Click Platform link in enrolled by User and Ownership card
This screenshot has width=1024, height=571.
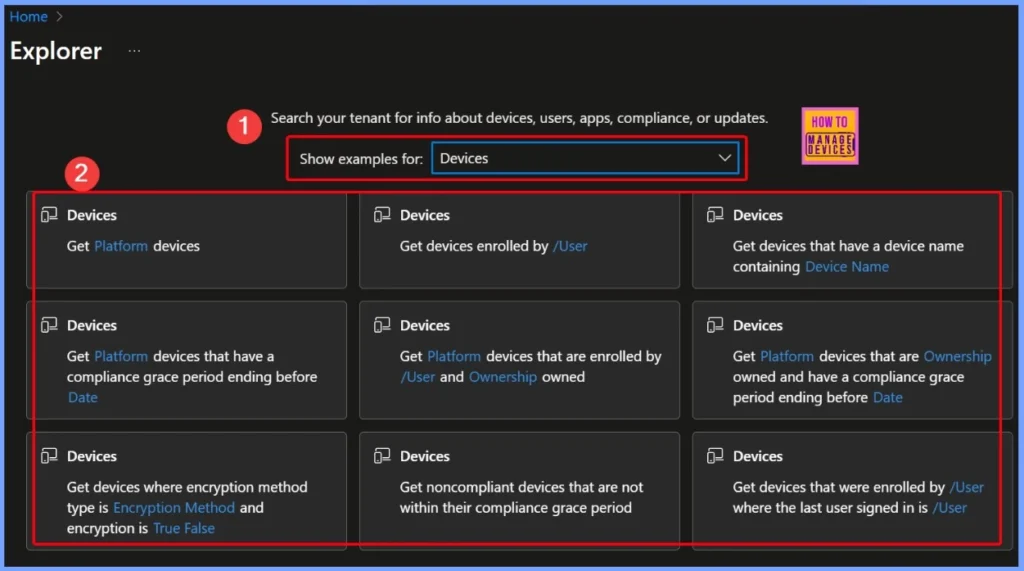pyautogui.click(x=454, y=357)
